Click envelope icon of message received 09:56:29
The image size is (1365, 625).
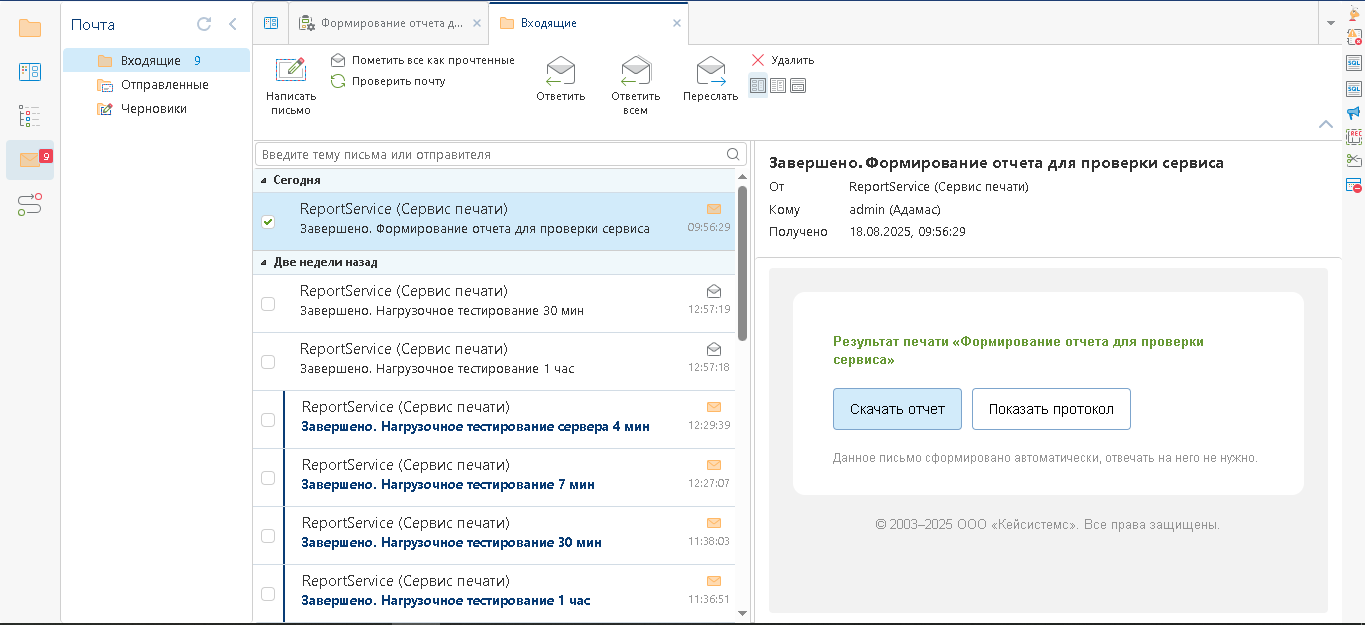714,209
